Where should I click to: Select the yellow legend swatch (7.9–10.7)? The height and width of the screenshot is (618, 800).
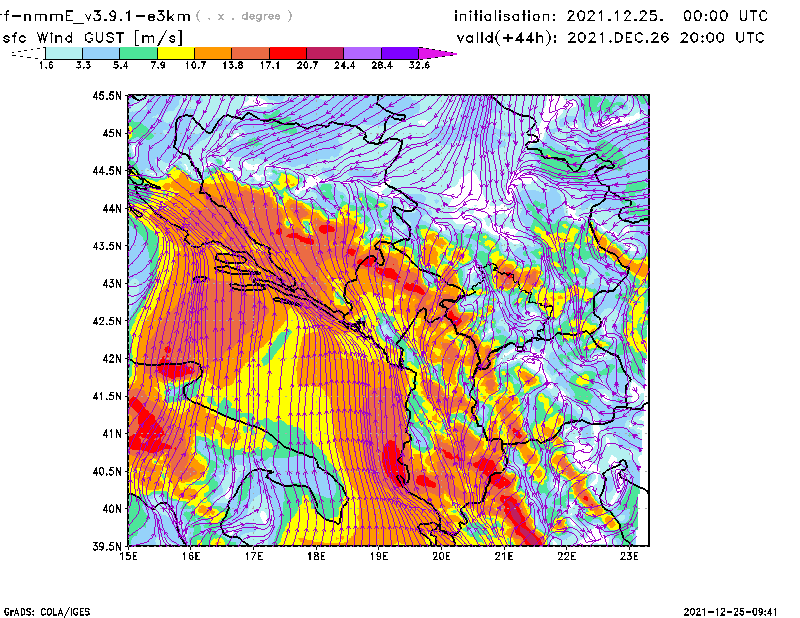pos(176,53)
